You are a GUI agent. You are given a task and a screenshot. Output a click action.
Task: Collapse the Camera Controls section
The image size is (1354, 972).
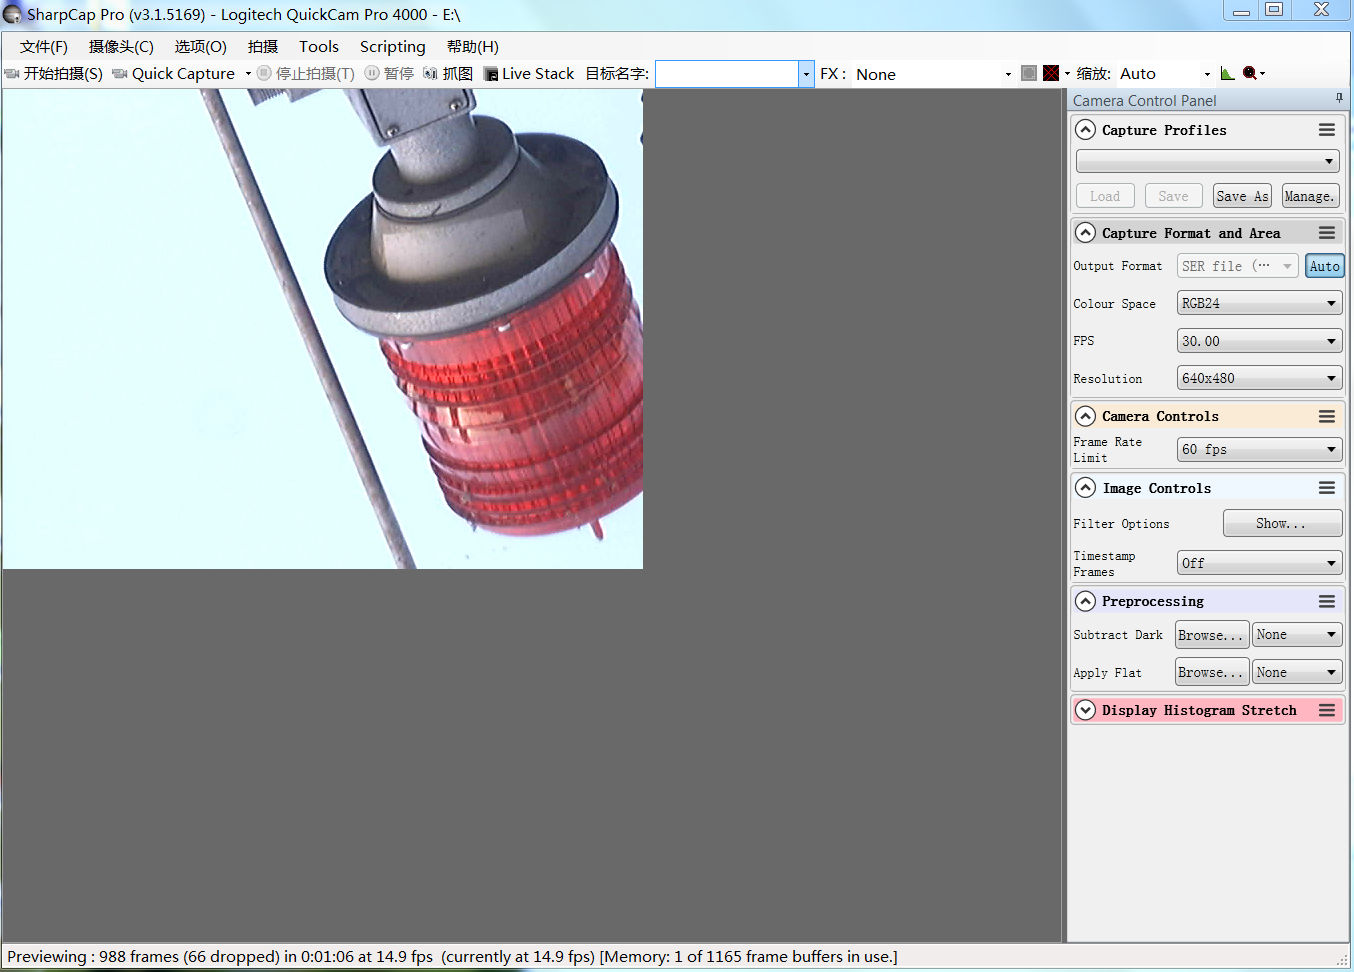(x=1085, y=416)
